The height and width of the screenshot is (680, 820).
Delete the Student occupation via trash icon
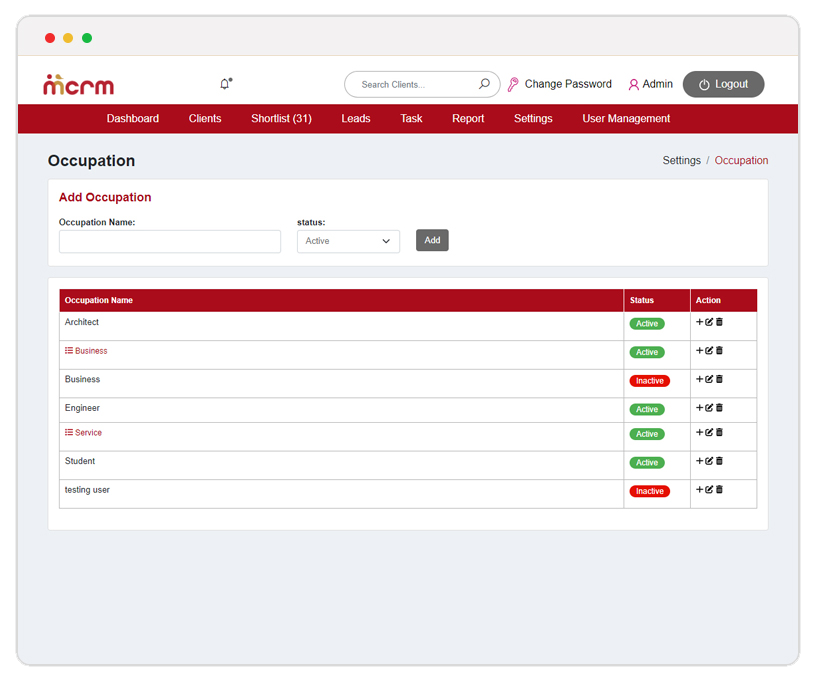(719, 461)
